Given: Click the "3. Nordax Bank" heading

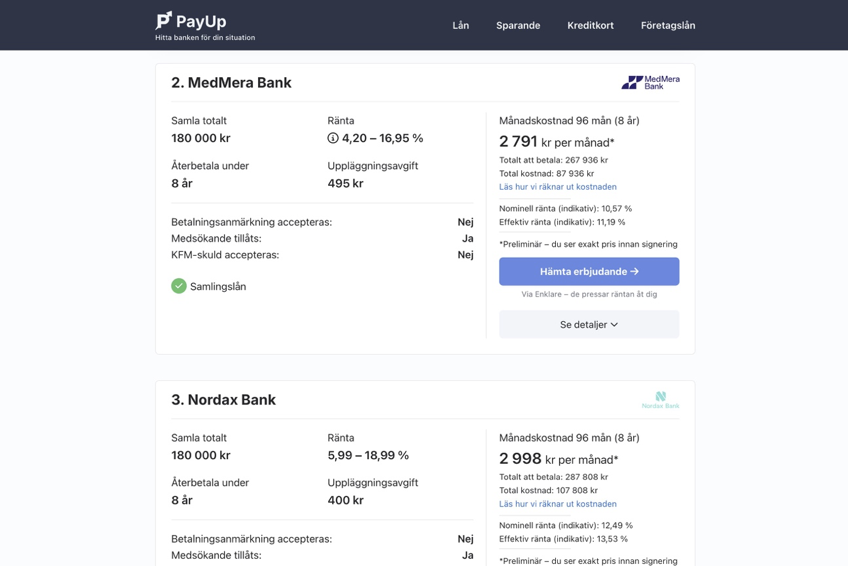Looking at the screenshot, I should pyautogui.click(x=223, y=400).
